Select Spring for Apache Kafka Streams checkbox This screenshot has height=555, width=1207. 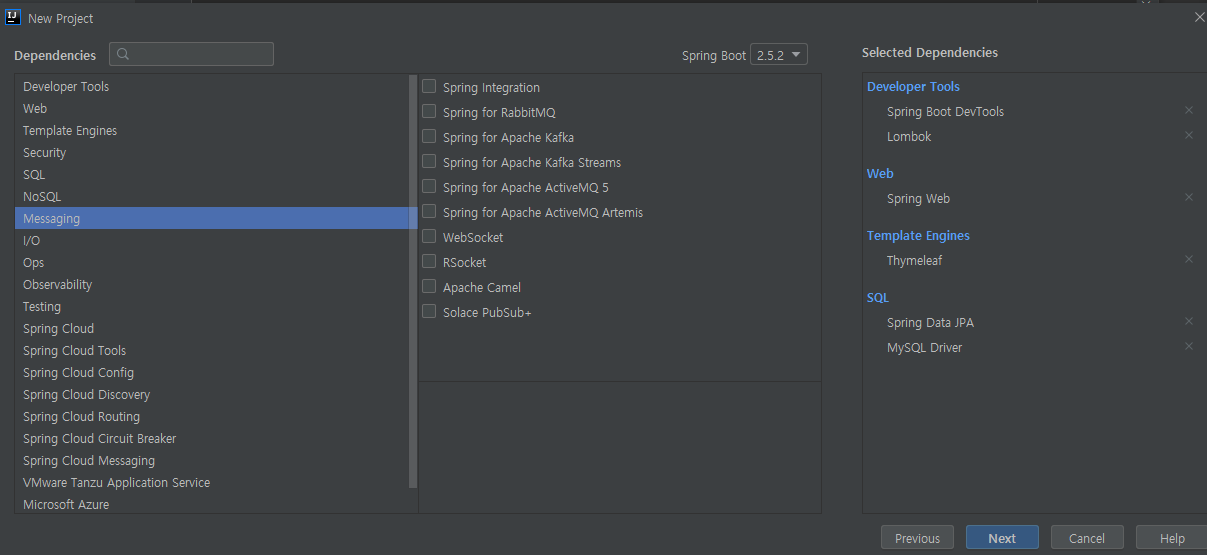click(429, 162)
